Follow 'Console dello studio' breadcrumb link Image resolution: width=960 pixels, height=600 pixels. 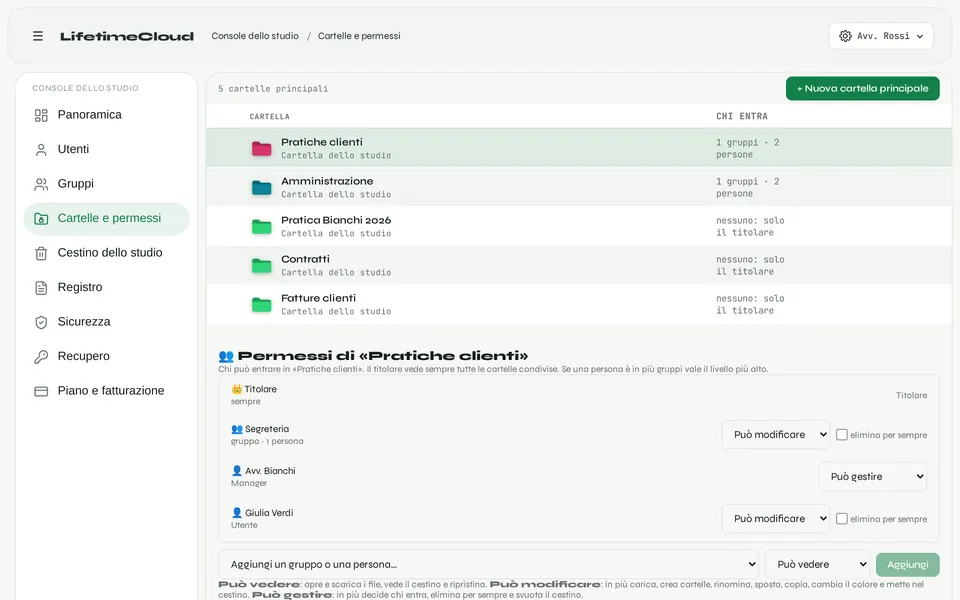point(255,36)
